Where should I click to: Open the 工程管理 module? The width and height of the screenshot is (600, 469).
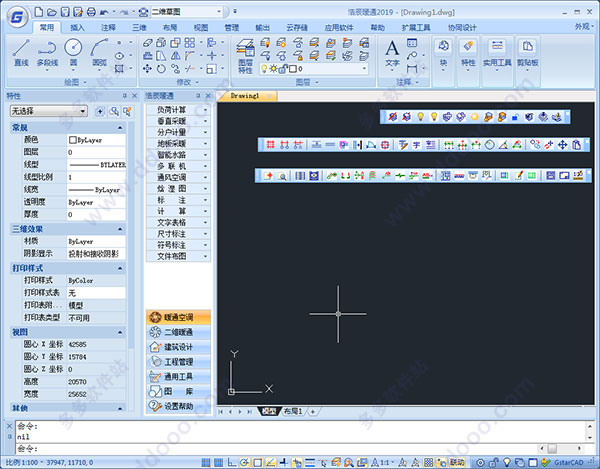click(178, 362)
